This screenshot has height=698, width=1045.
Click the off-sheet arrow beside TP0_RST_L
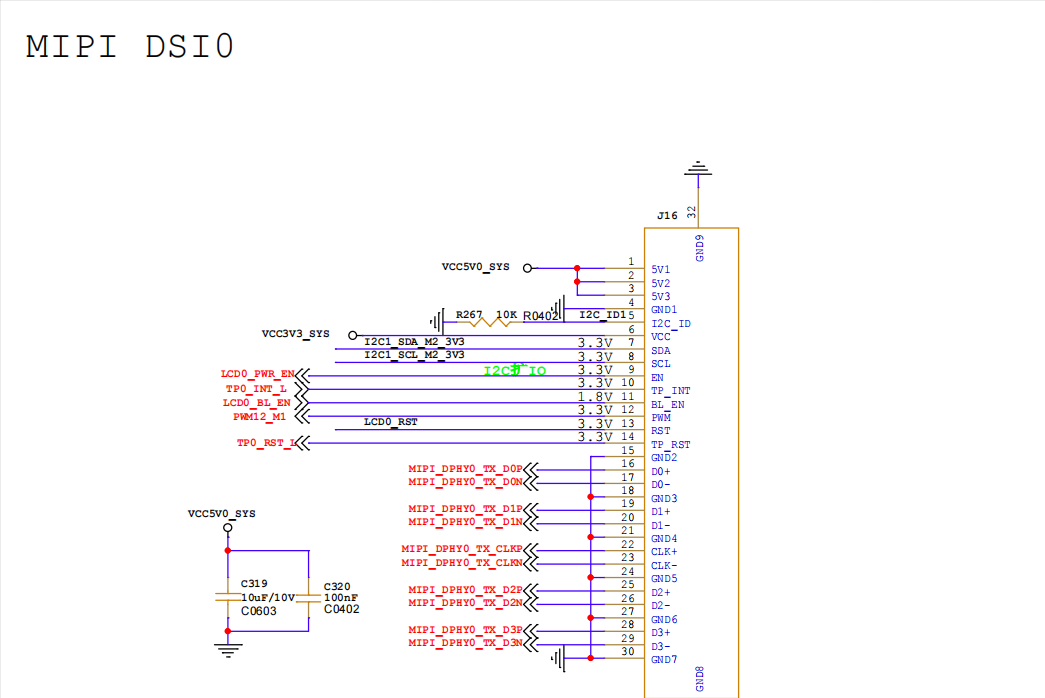point(303,443)
